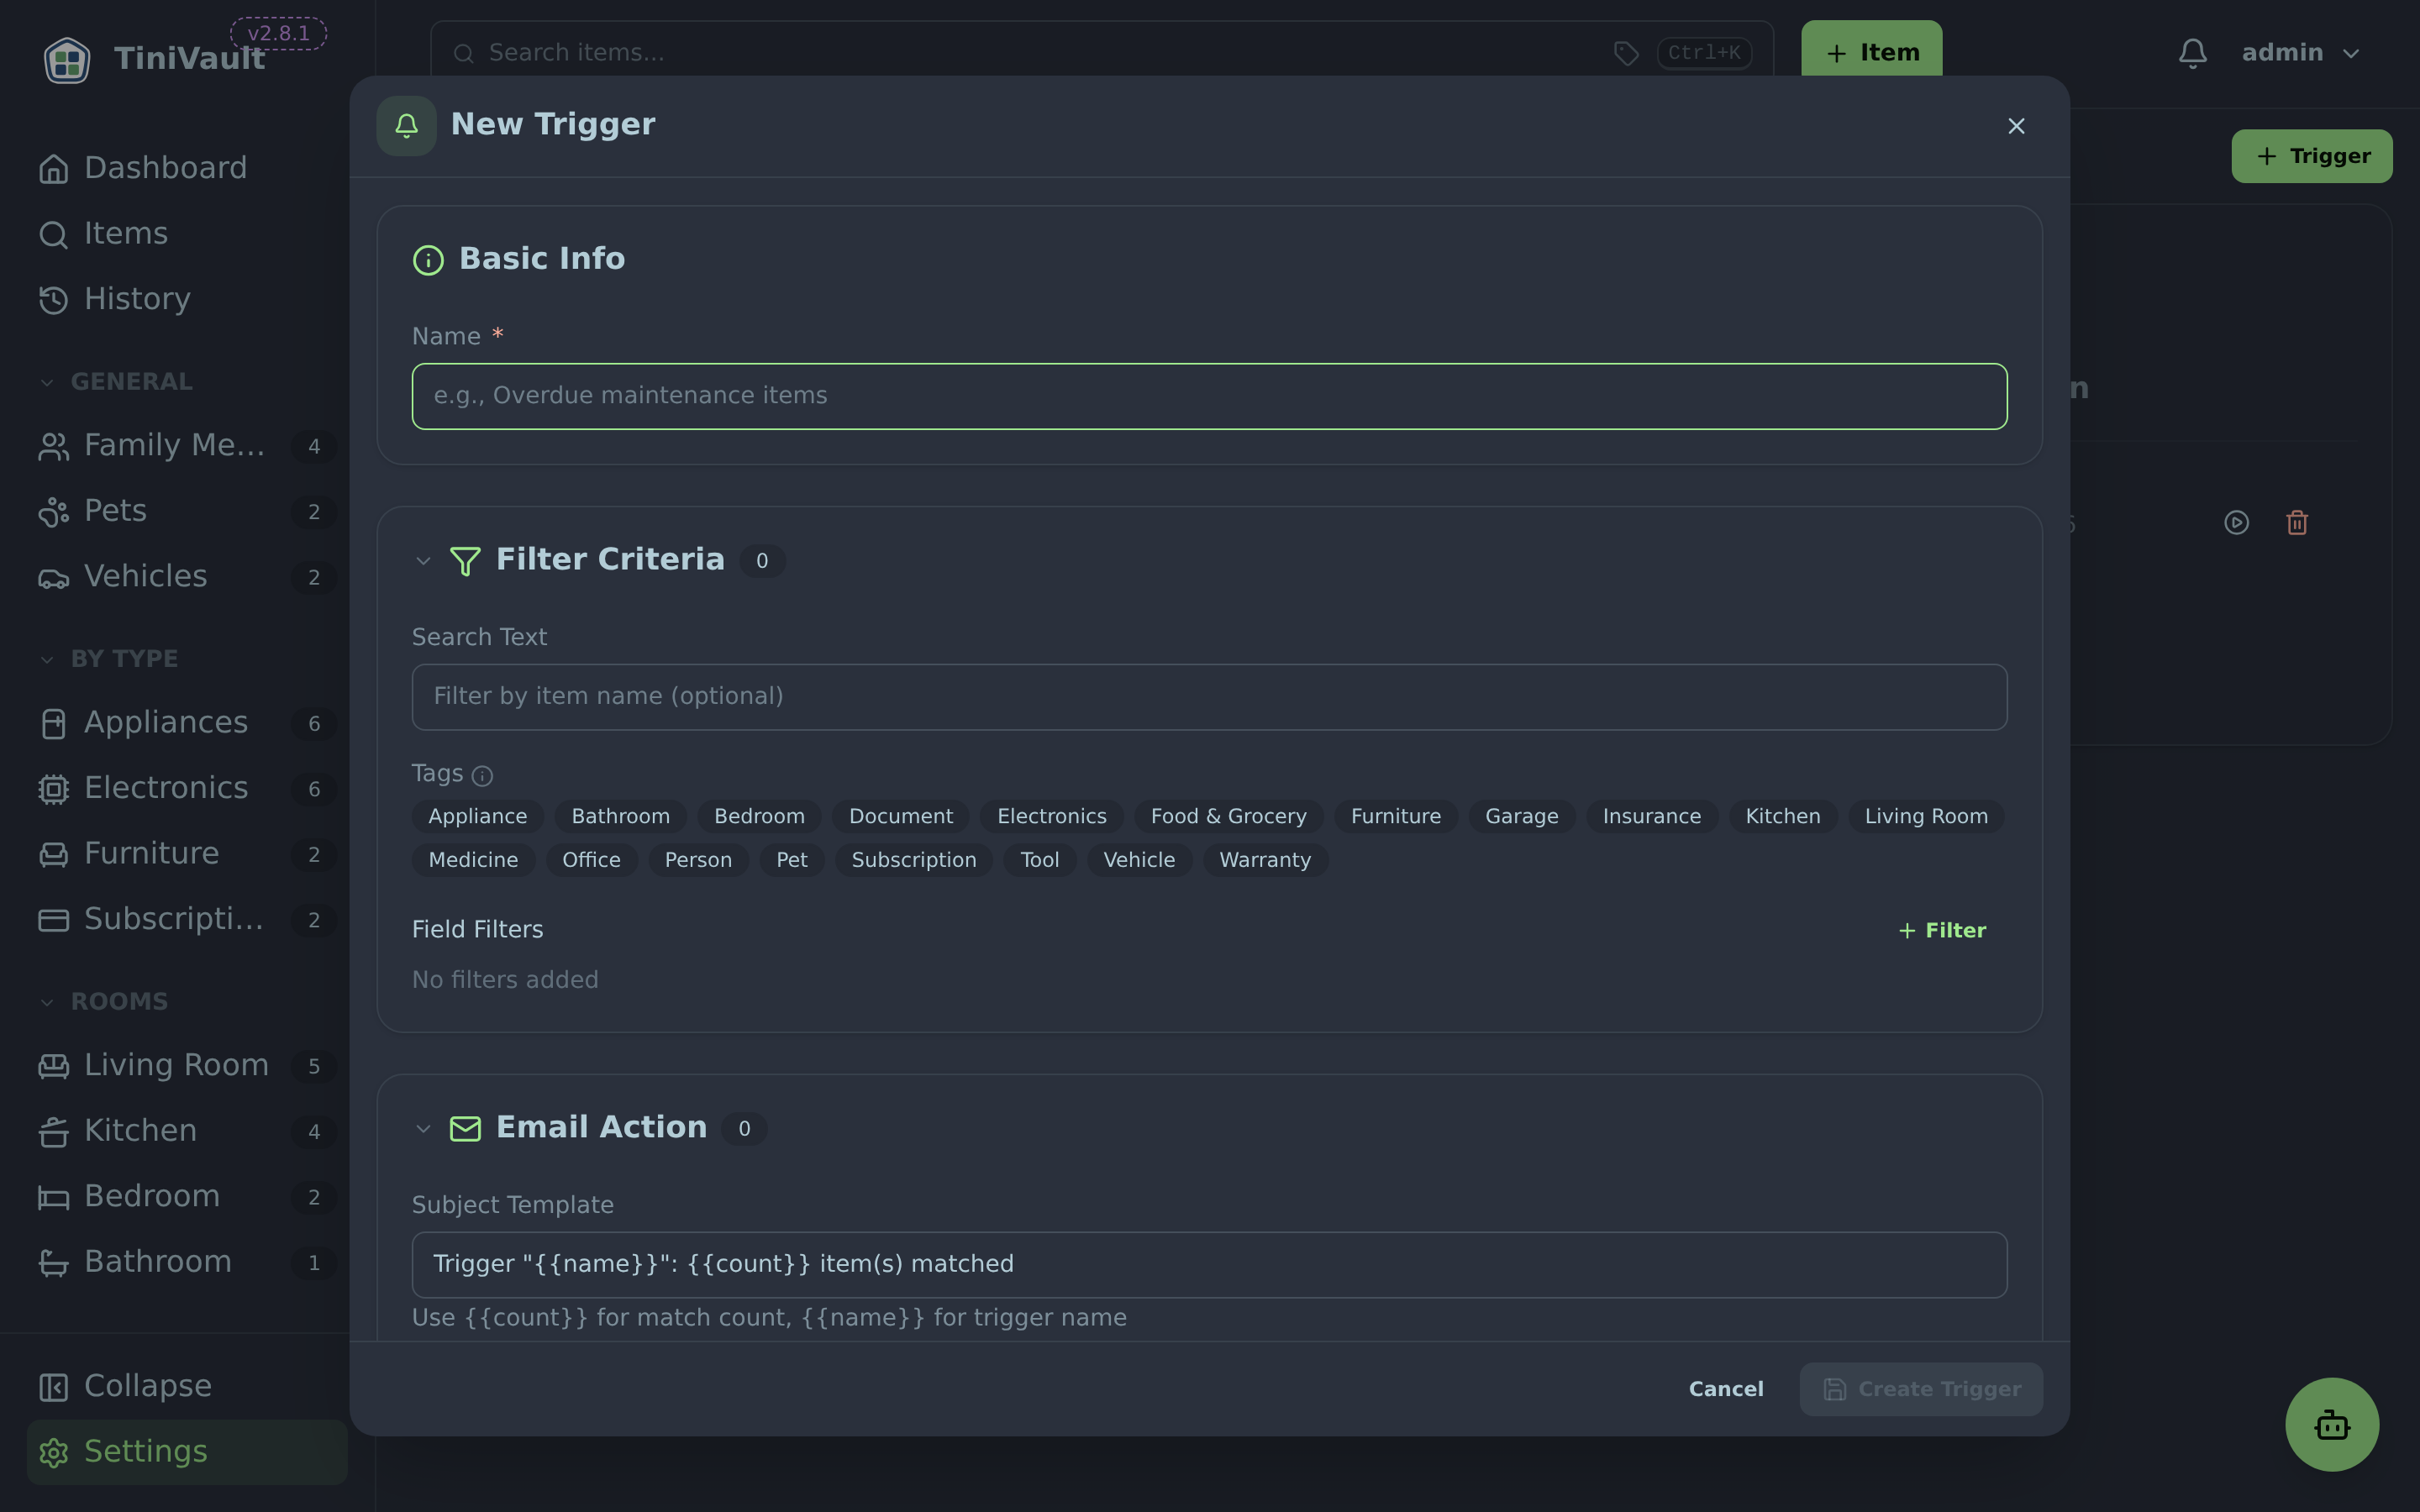
Task: Open the assistant robot chat button
Action: (x=2331, y=1424)
